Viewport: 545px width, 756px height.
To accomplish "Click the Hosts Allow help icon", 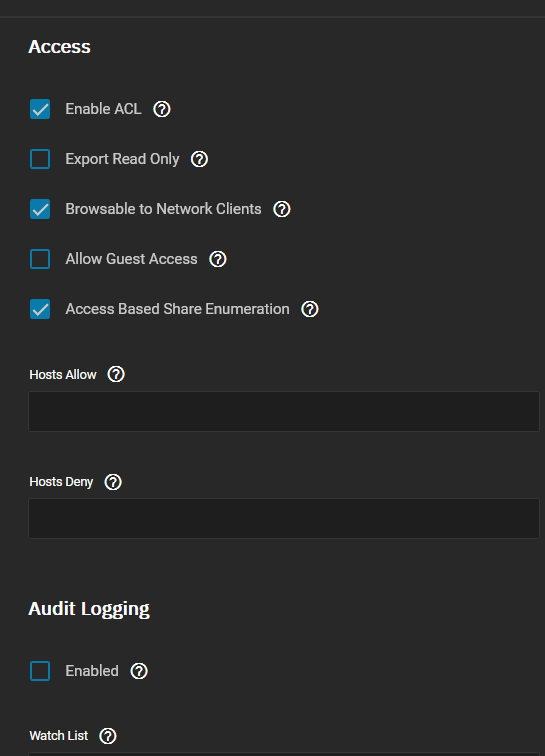I will 116,374.
